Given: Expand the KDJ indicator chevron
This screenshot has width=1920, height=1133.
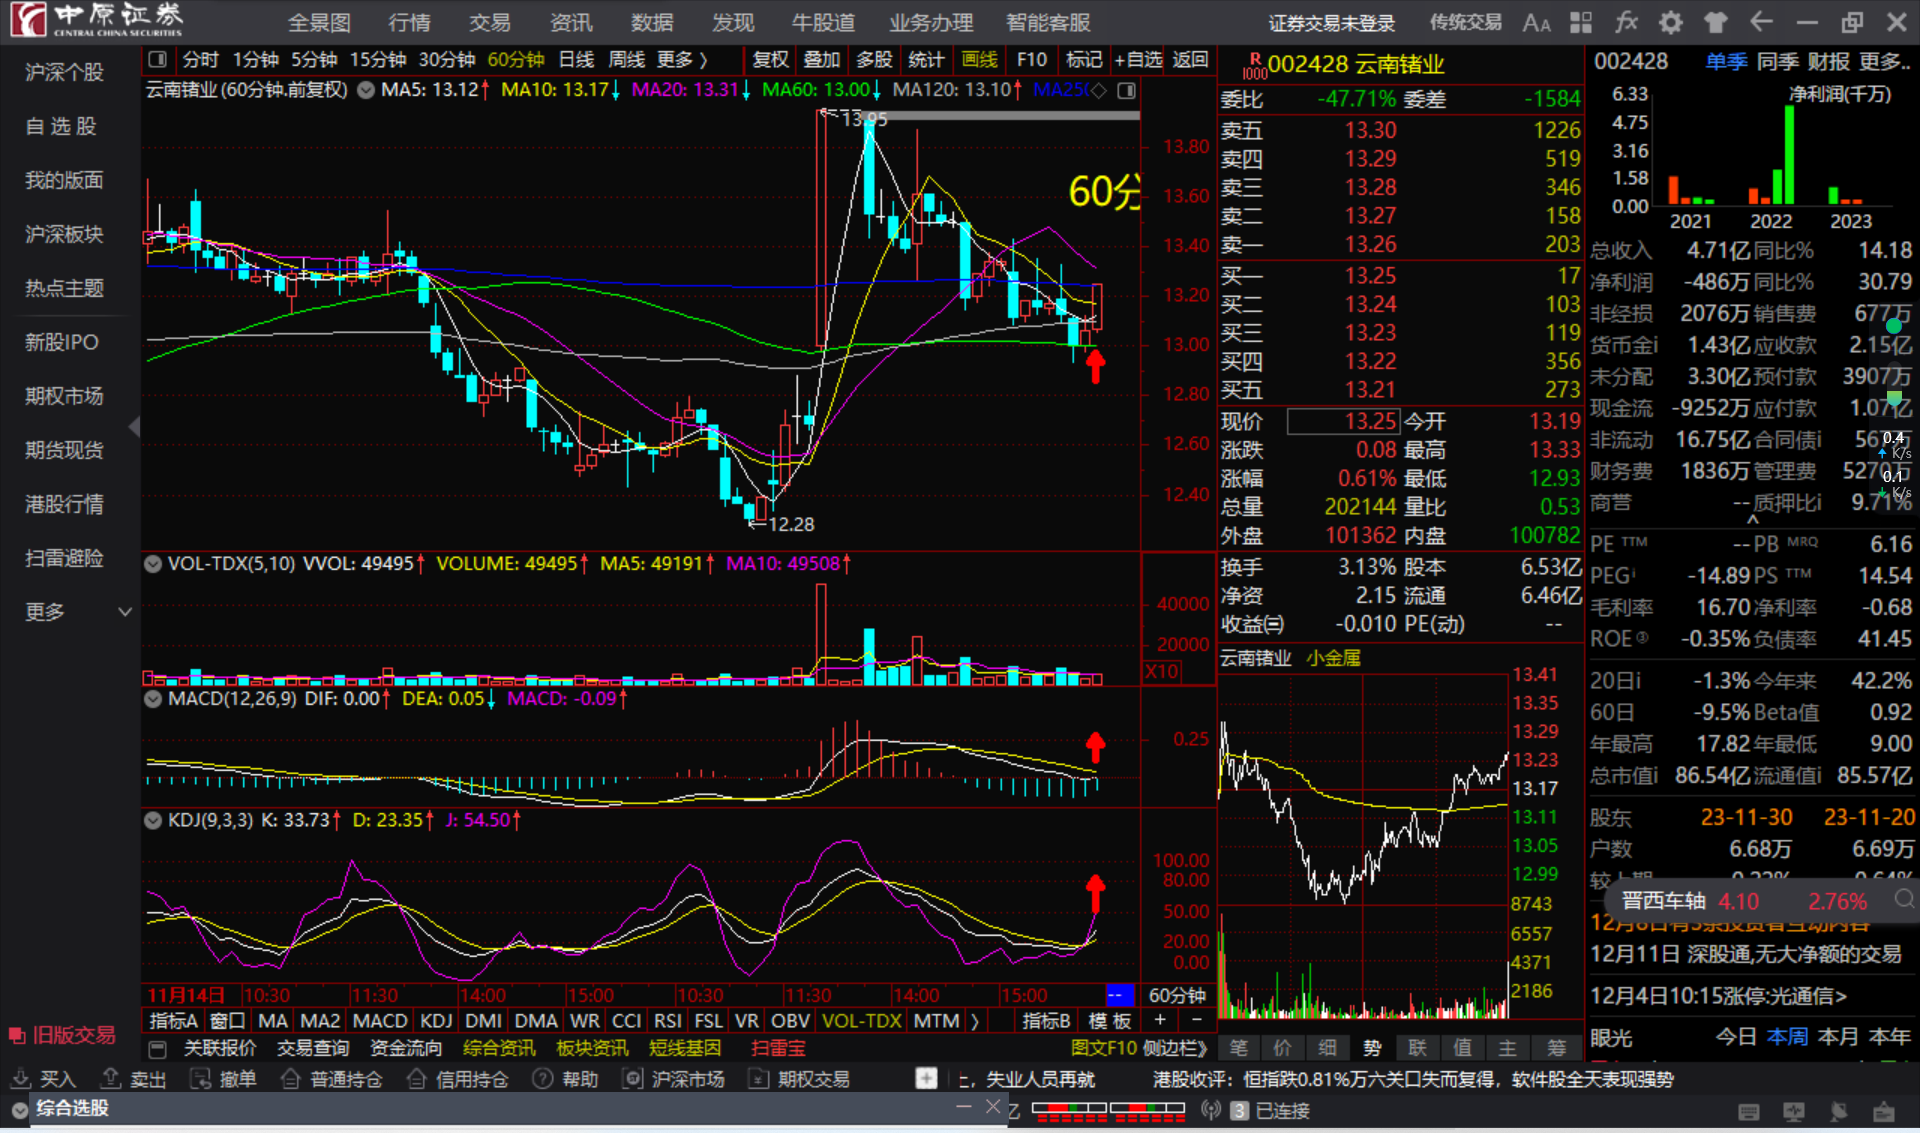Looking at the screenshot, I should click(x=153, y=820).
